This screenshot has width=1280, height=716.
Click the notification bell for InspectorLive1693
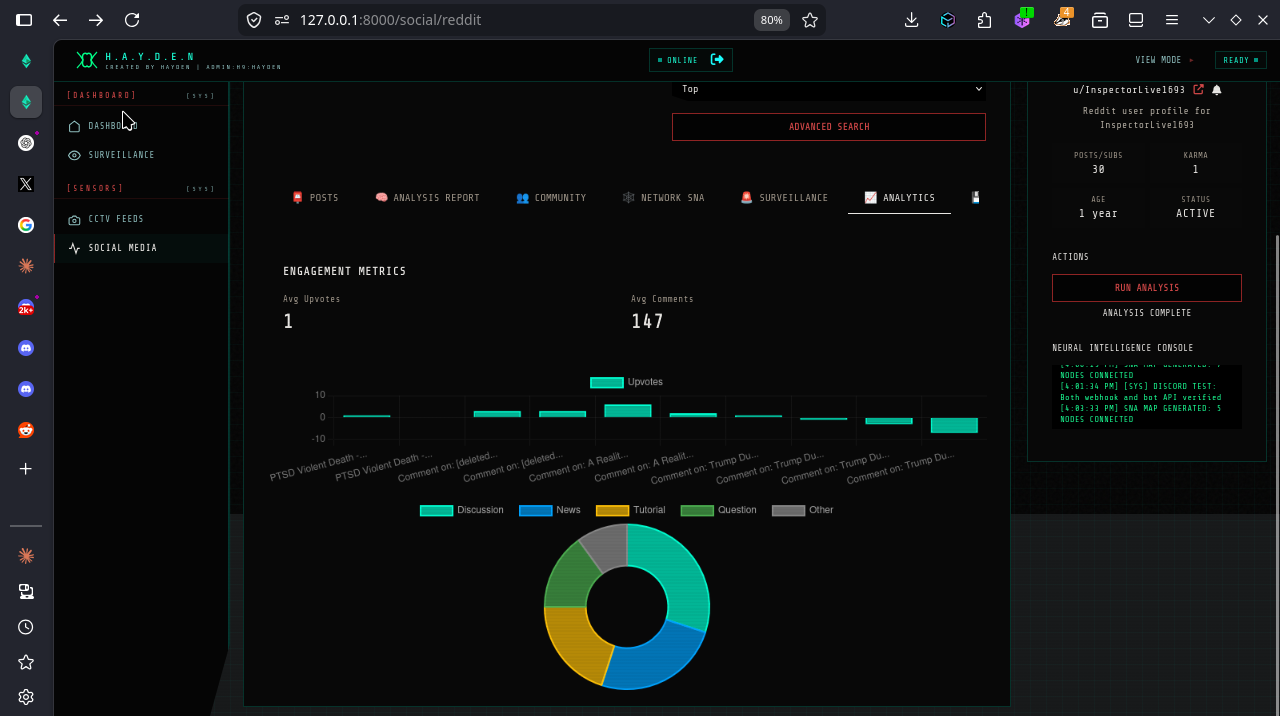coord(1217,89)
